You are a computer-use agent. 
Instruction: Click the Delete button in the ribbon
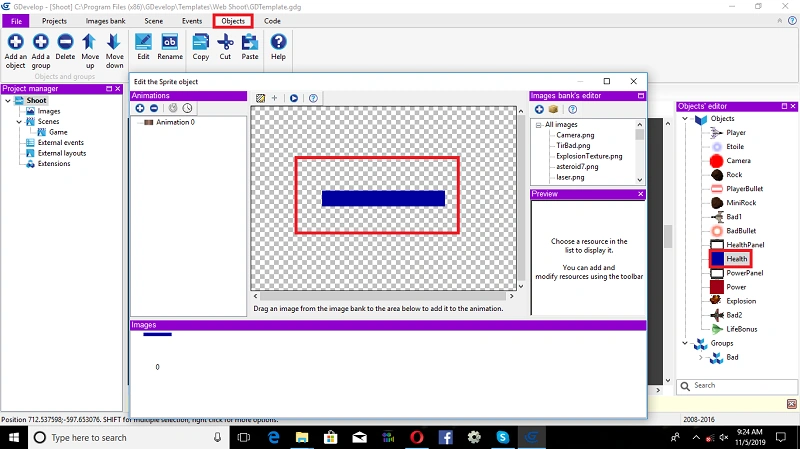click(x=65, y=47)
